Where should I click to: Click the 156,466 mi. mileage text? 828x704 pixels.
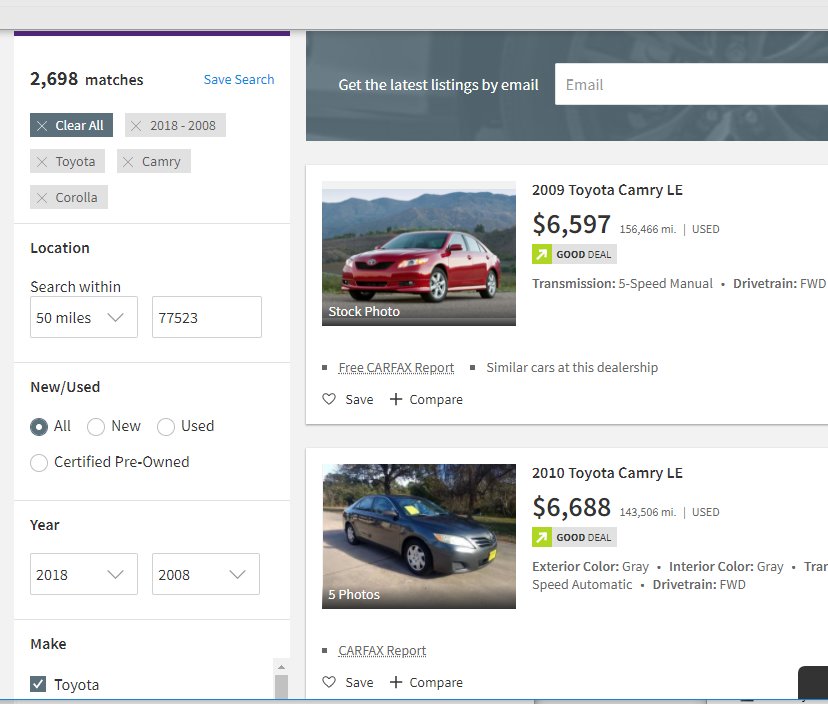click(x=647, y=229)
